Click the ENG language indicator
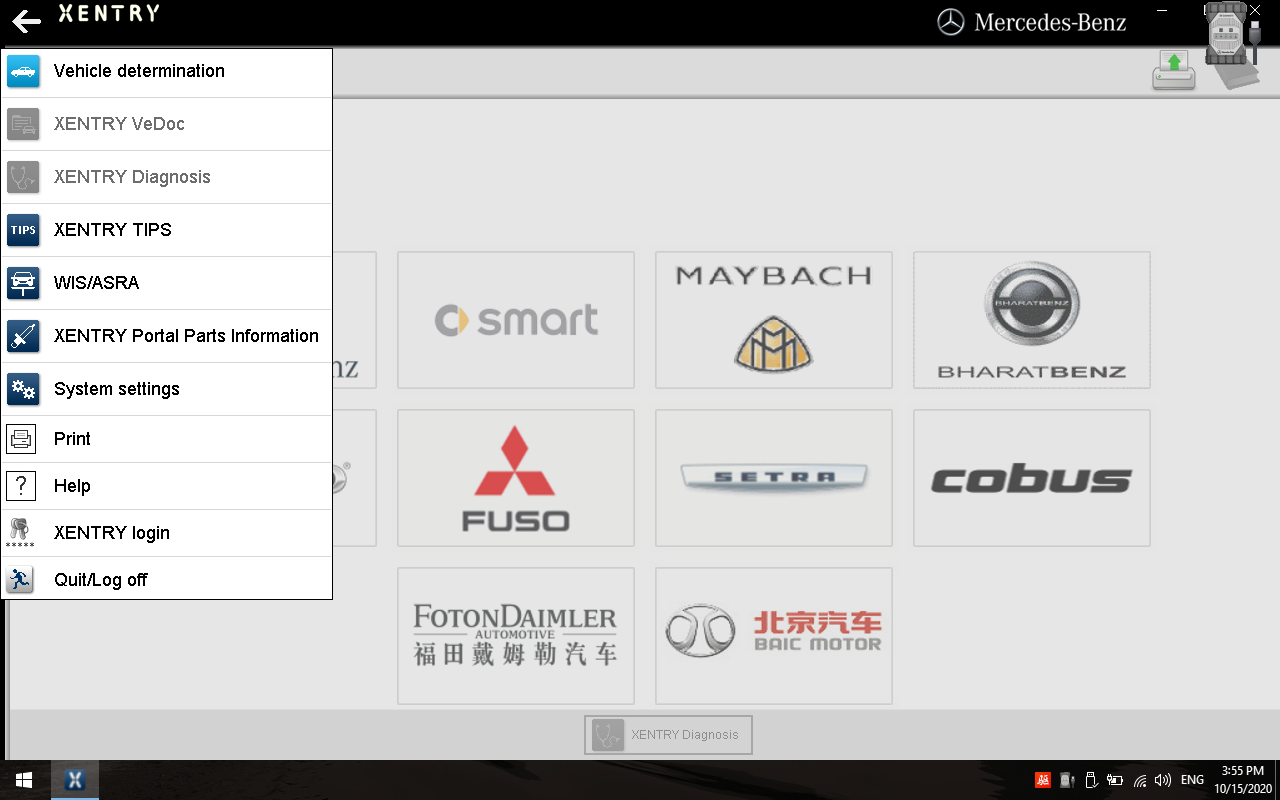This screenshot has width=1280, height=800. [1193, 780]
